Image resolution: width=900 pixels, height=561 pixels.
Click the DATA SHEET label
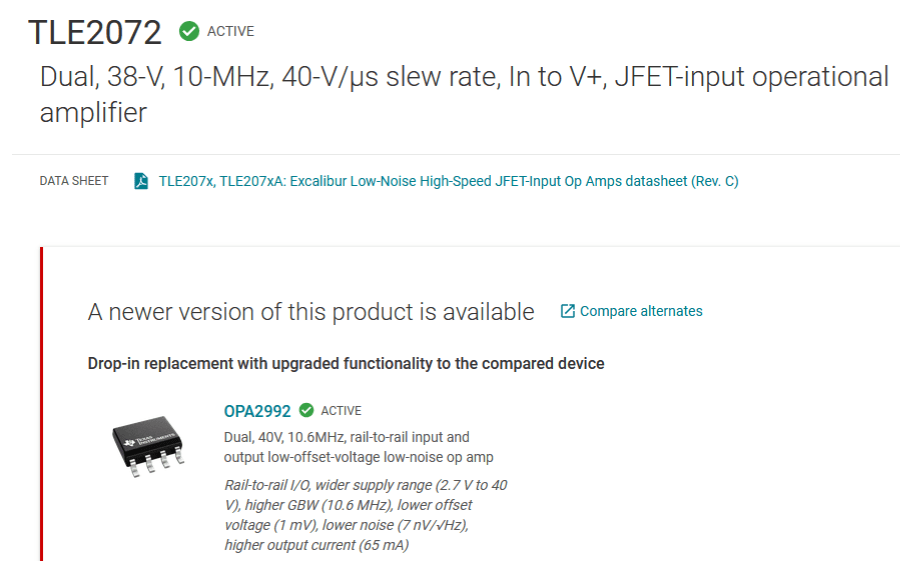point(74,181)
